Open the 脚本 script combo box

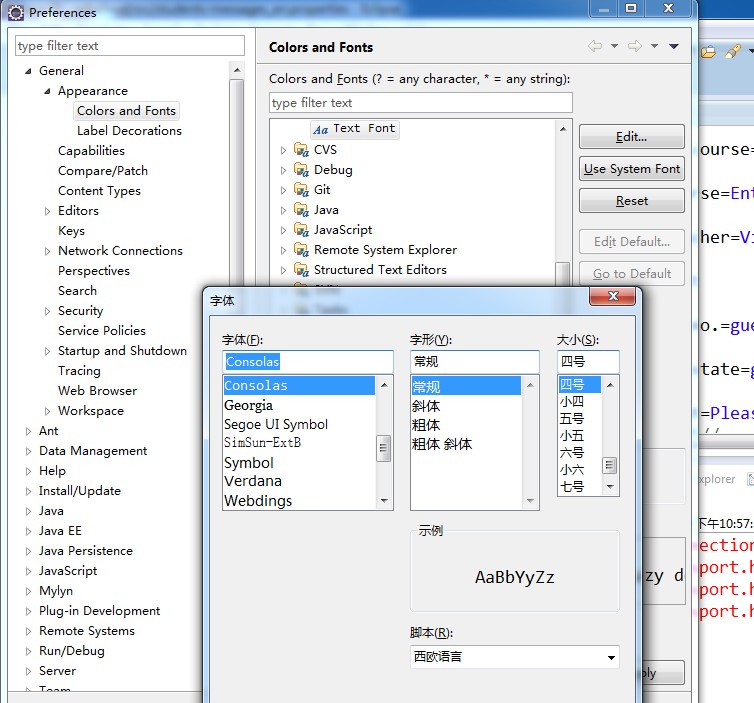[515, 657]
